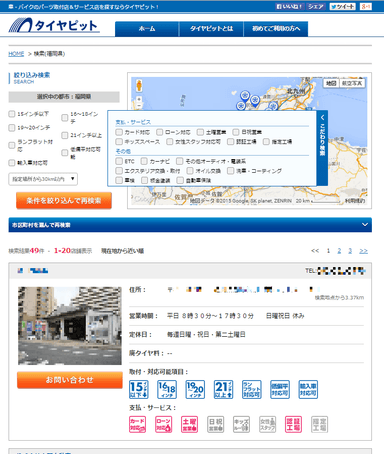Open the ホーム nav tab
The image size is (384, 454).
tap(147, 29)
